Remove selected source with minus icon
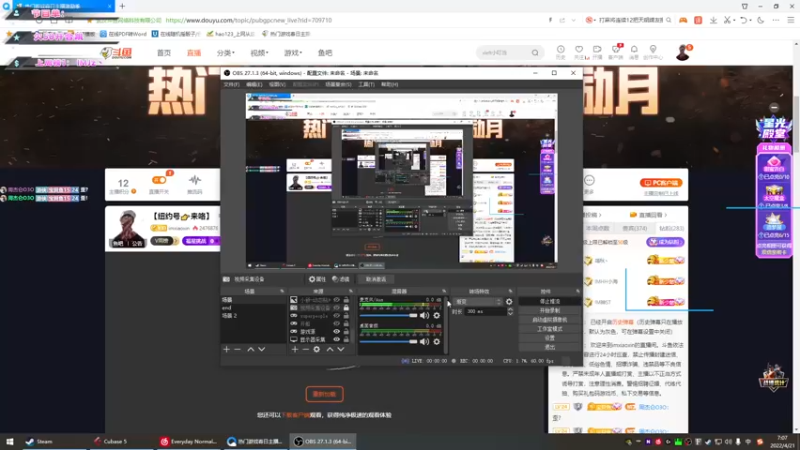 click(305, 349)
